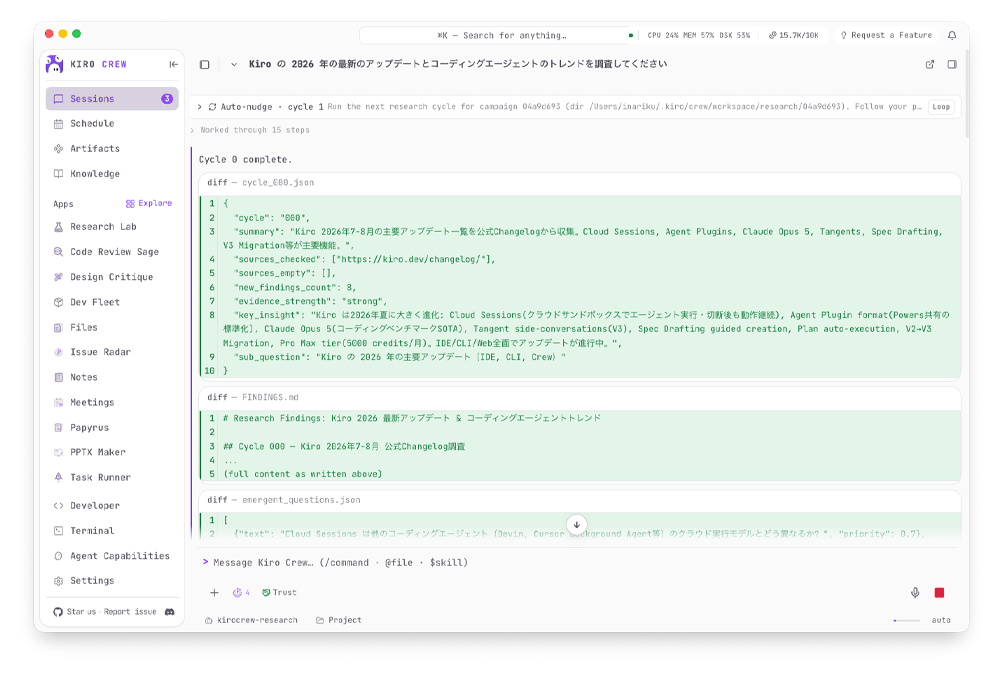This screenshot has width=1000, height=676.
Task: Click the PPTX Maker icon
Action: [58, 452]
